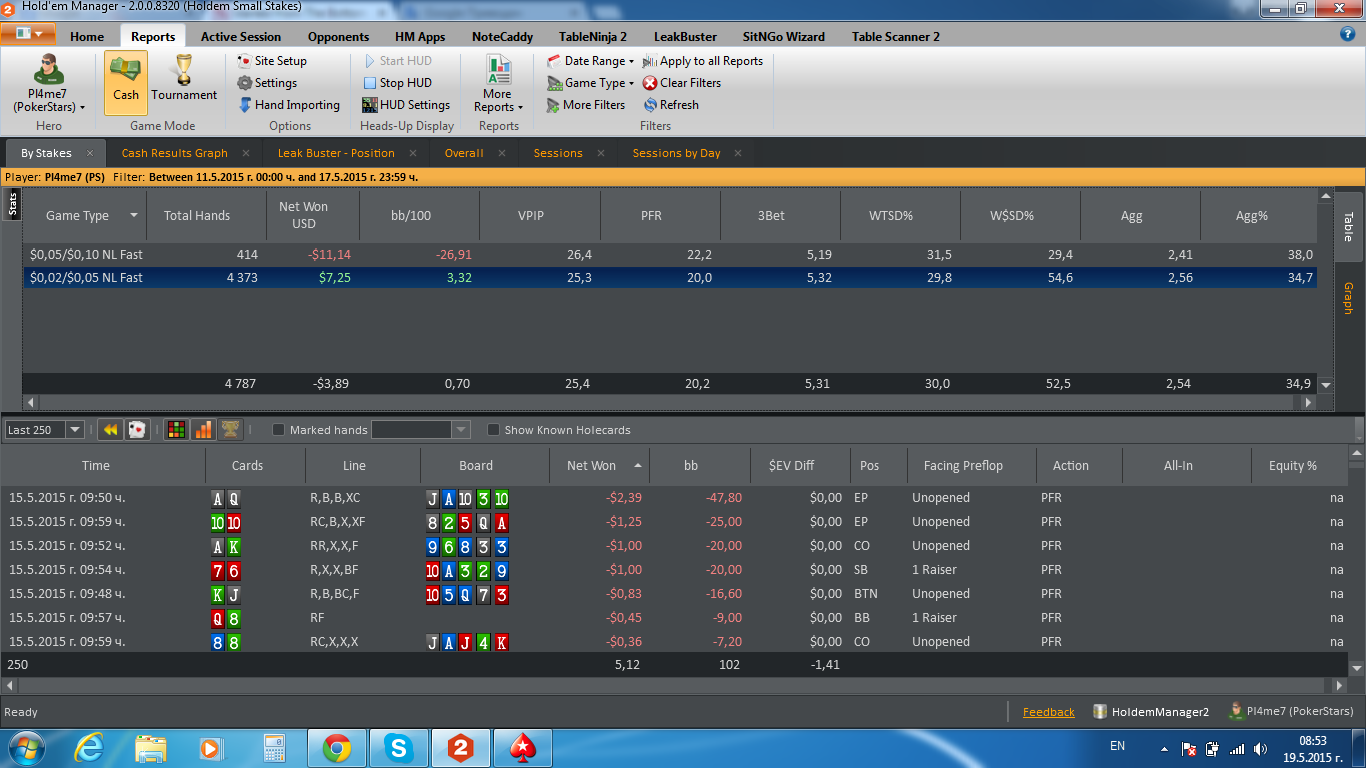Switch to the Home ribbon tab
1366x768 pixels.
87,37
